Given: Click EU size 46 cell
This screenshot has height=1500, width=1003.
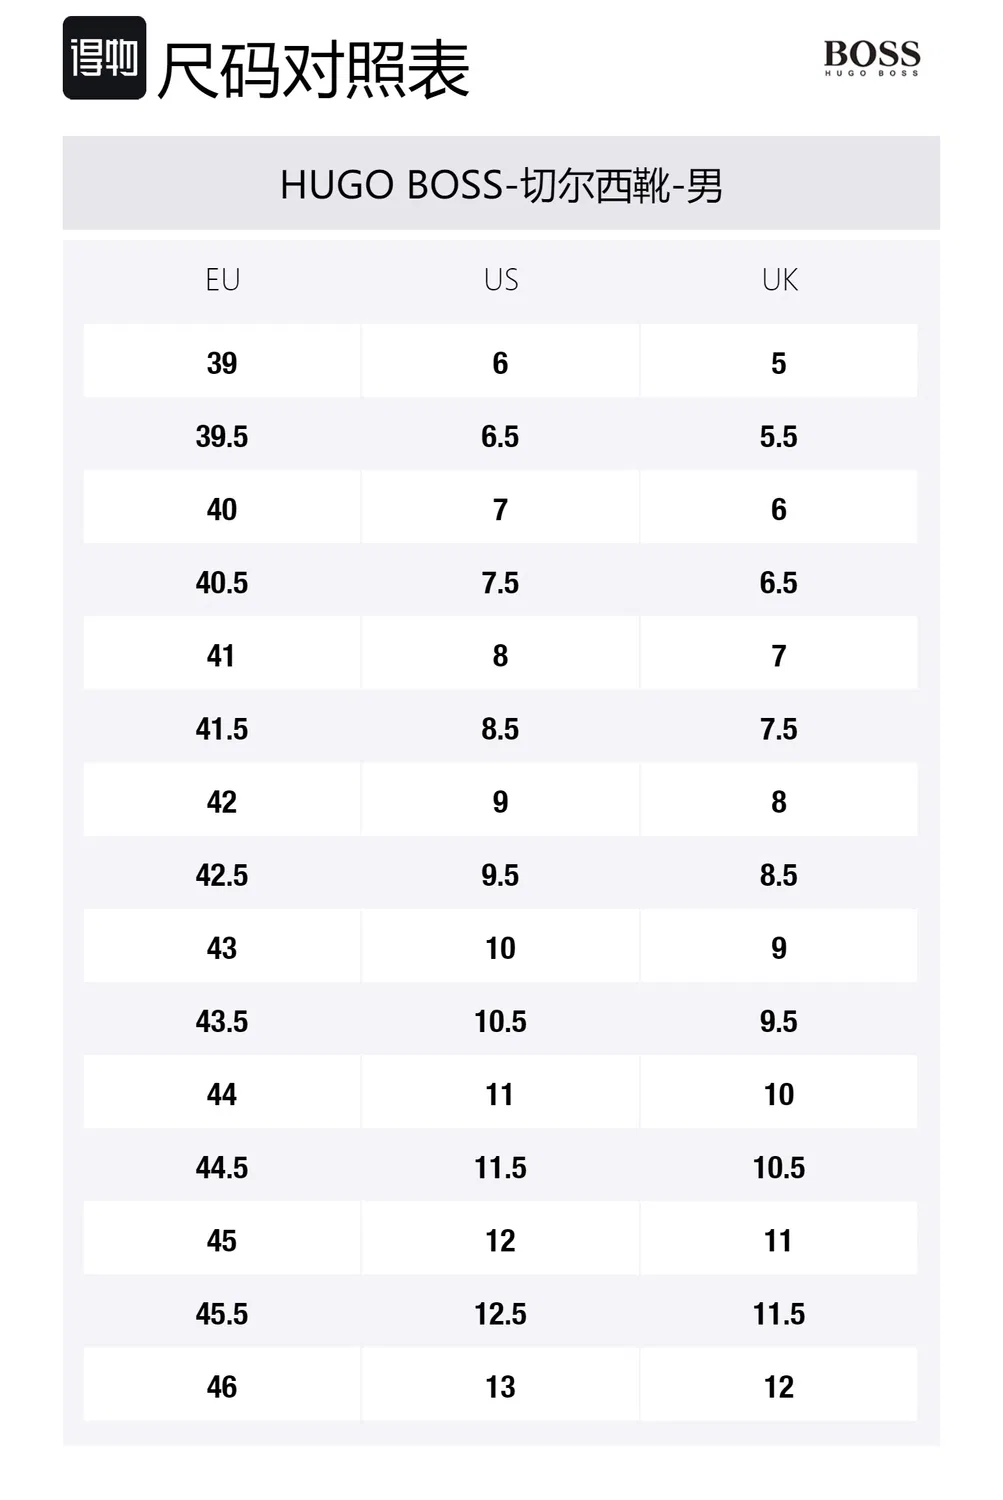Looking at the screenshot, I should point(222,1386).
